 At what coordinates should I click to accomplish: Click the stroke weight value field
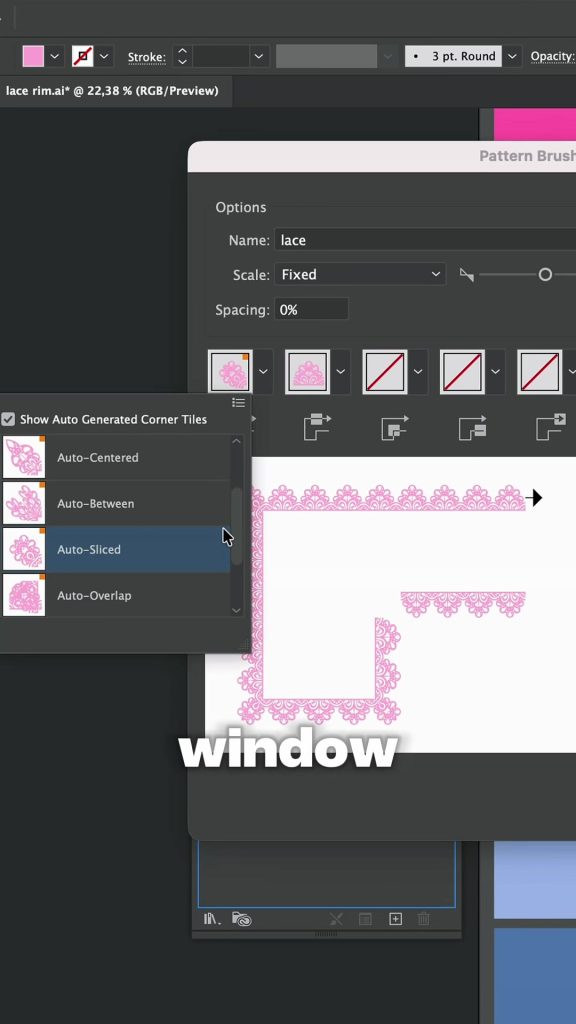[x=221, y=56]
